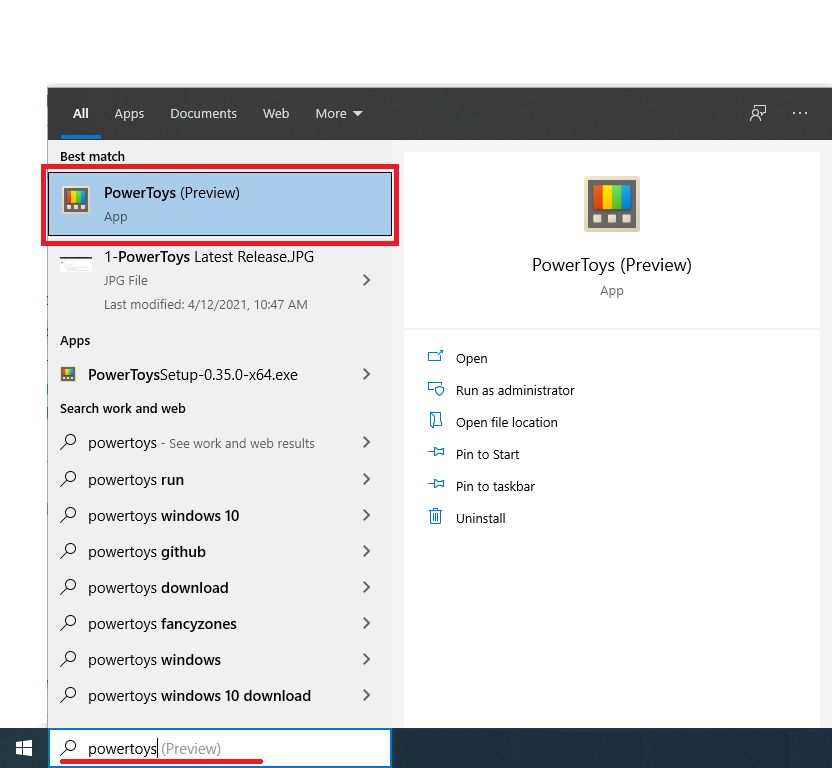Expand chevron for 1-PowerToys Latest Release.JPG
The height and width of the screenshot is (768, 832).
coord(366,280)
